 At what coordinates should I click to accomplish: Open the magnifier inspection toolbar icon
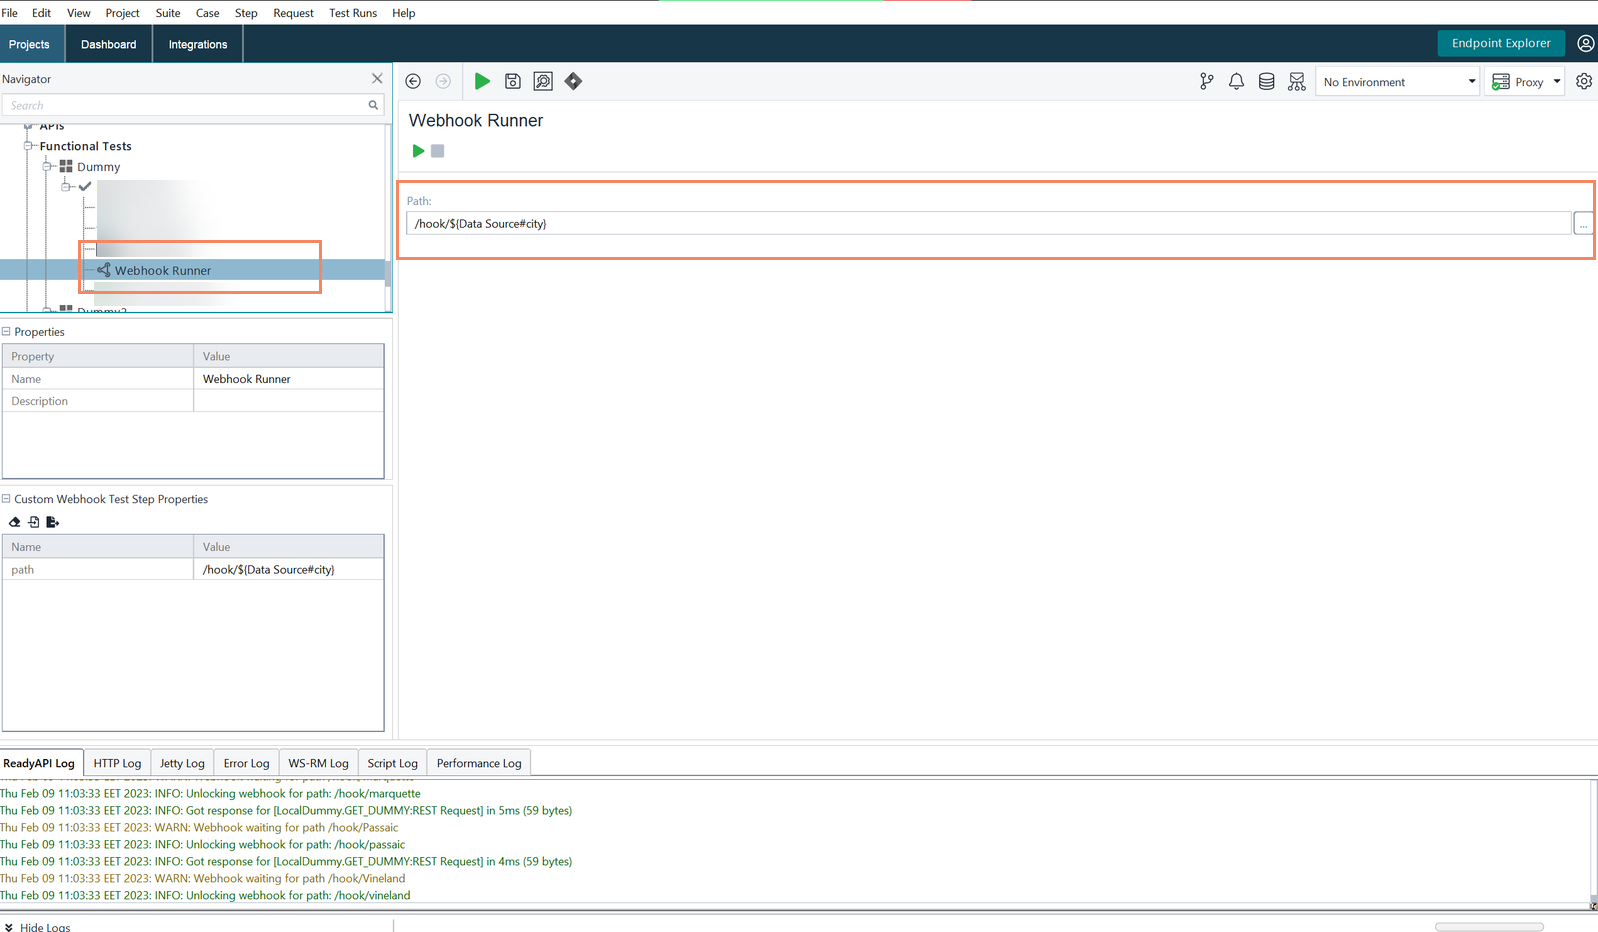[543, 81]
